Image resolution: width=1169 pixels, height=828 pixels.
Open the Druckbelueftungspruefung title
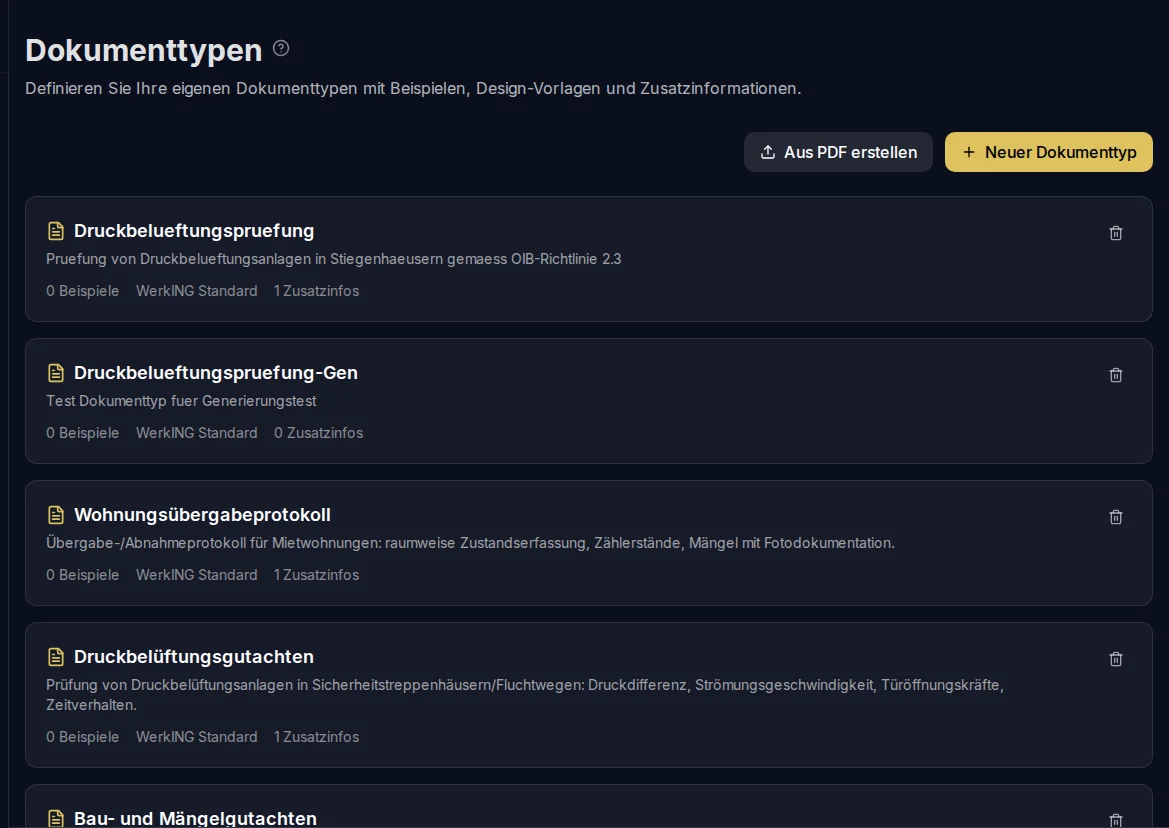coord(194,231)
